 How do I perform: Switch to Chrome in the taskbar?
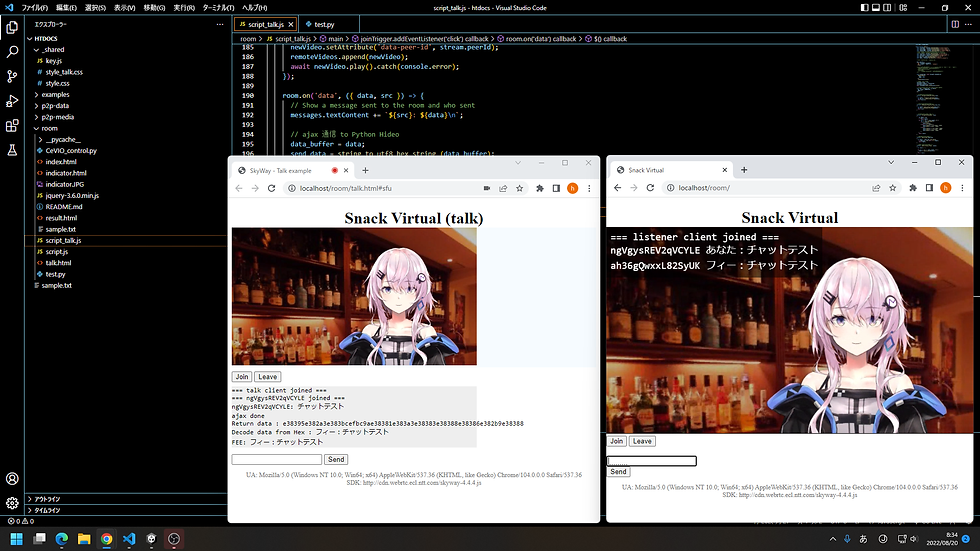[106, 539]
